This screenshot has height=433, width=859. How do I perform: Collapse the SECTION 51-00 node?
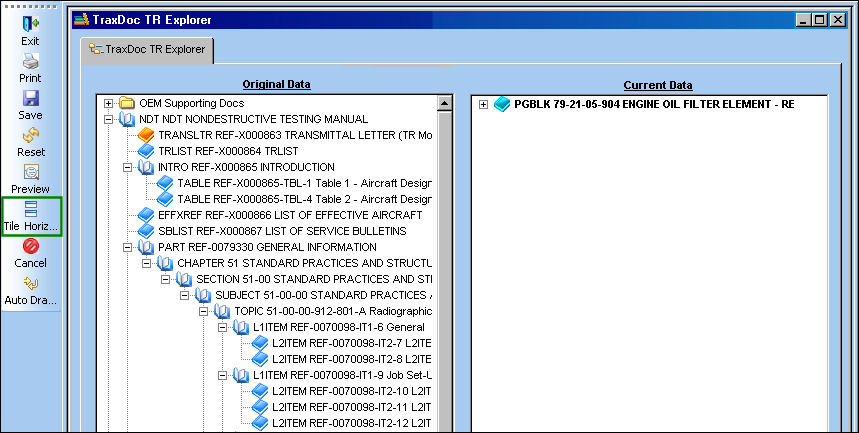point(165,279)
